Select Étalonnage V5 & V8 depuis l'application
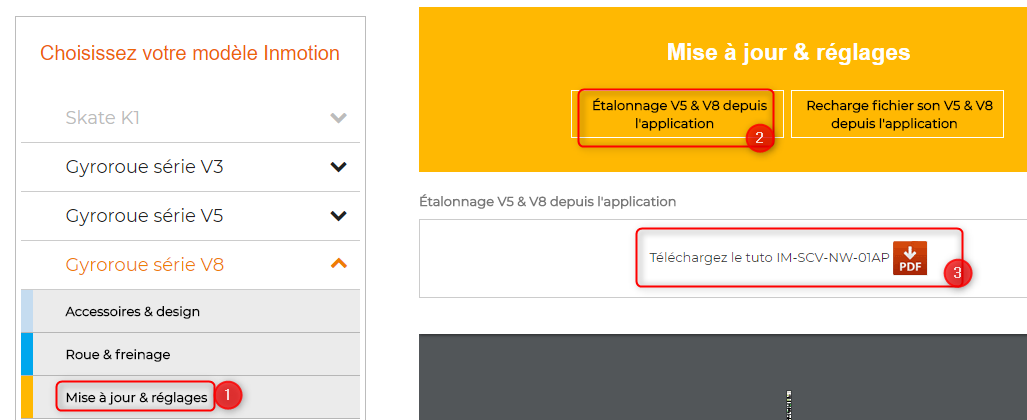Viewport: 1027px width, 420px height. click(679, 114)
